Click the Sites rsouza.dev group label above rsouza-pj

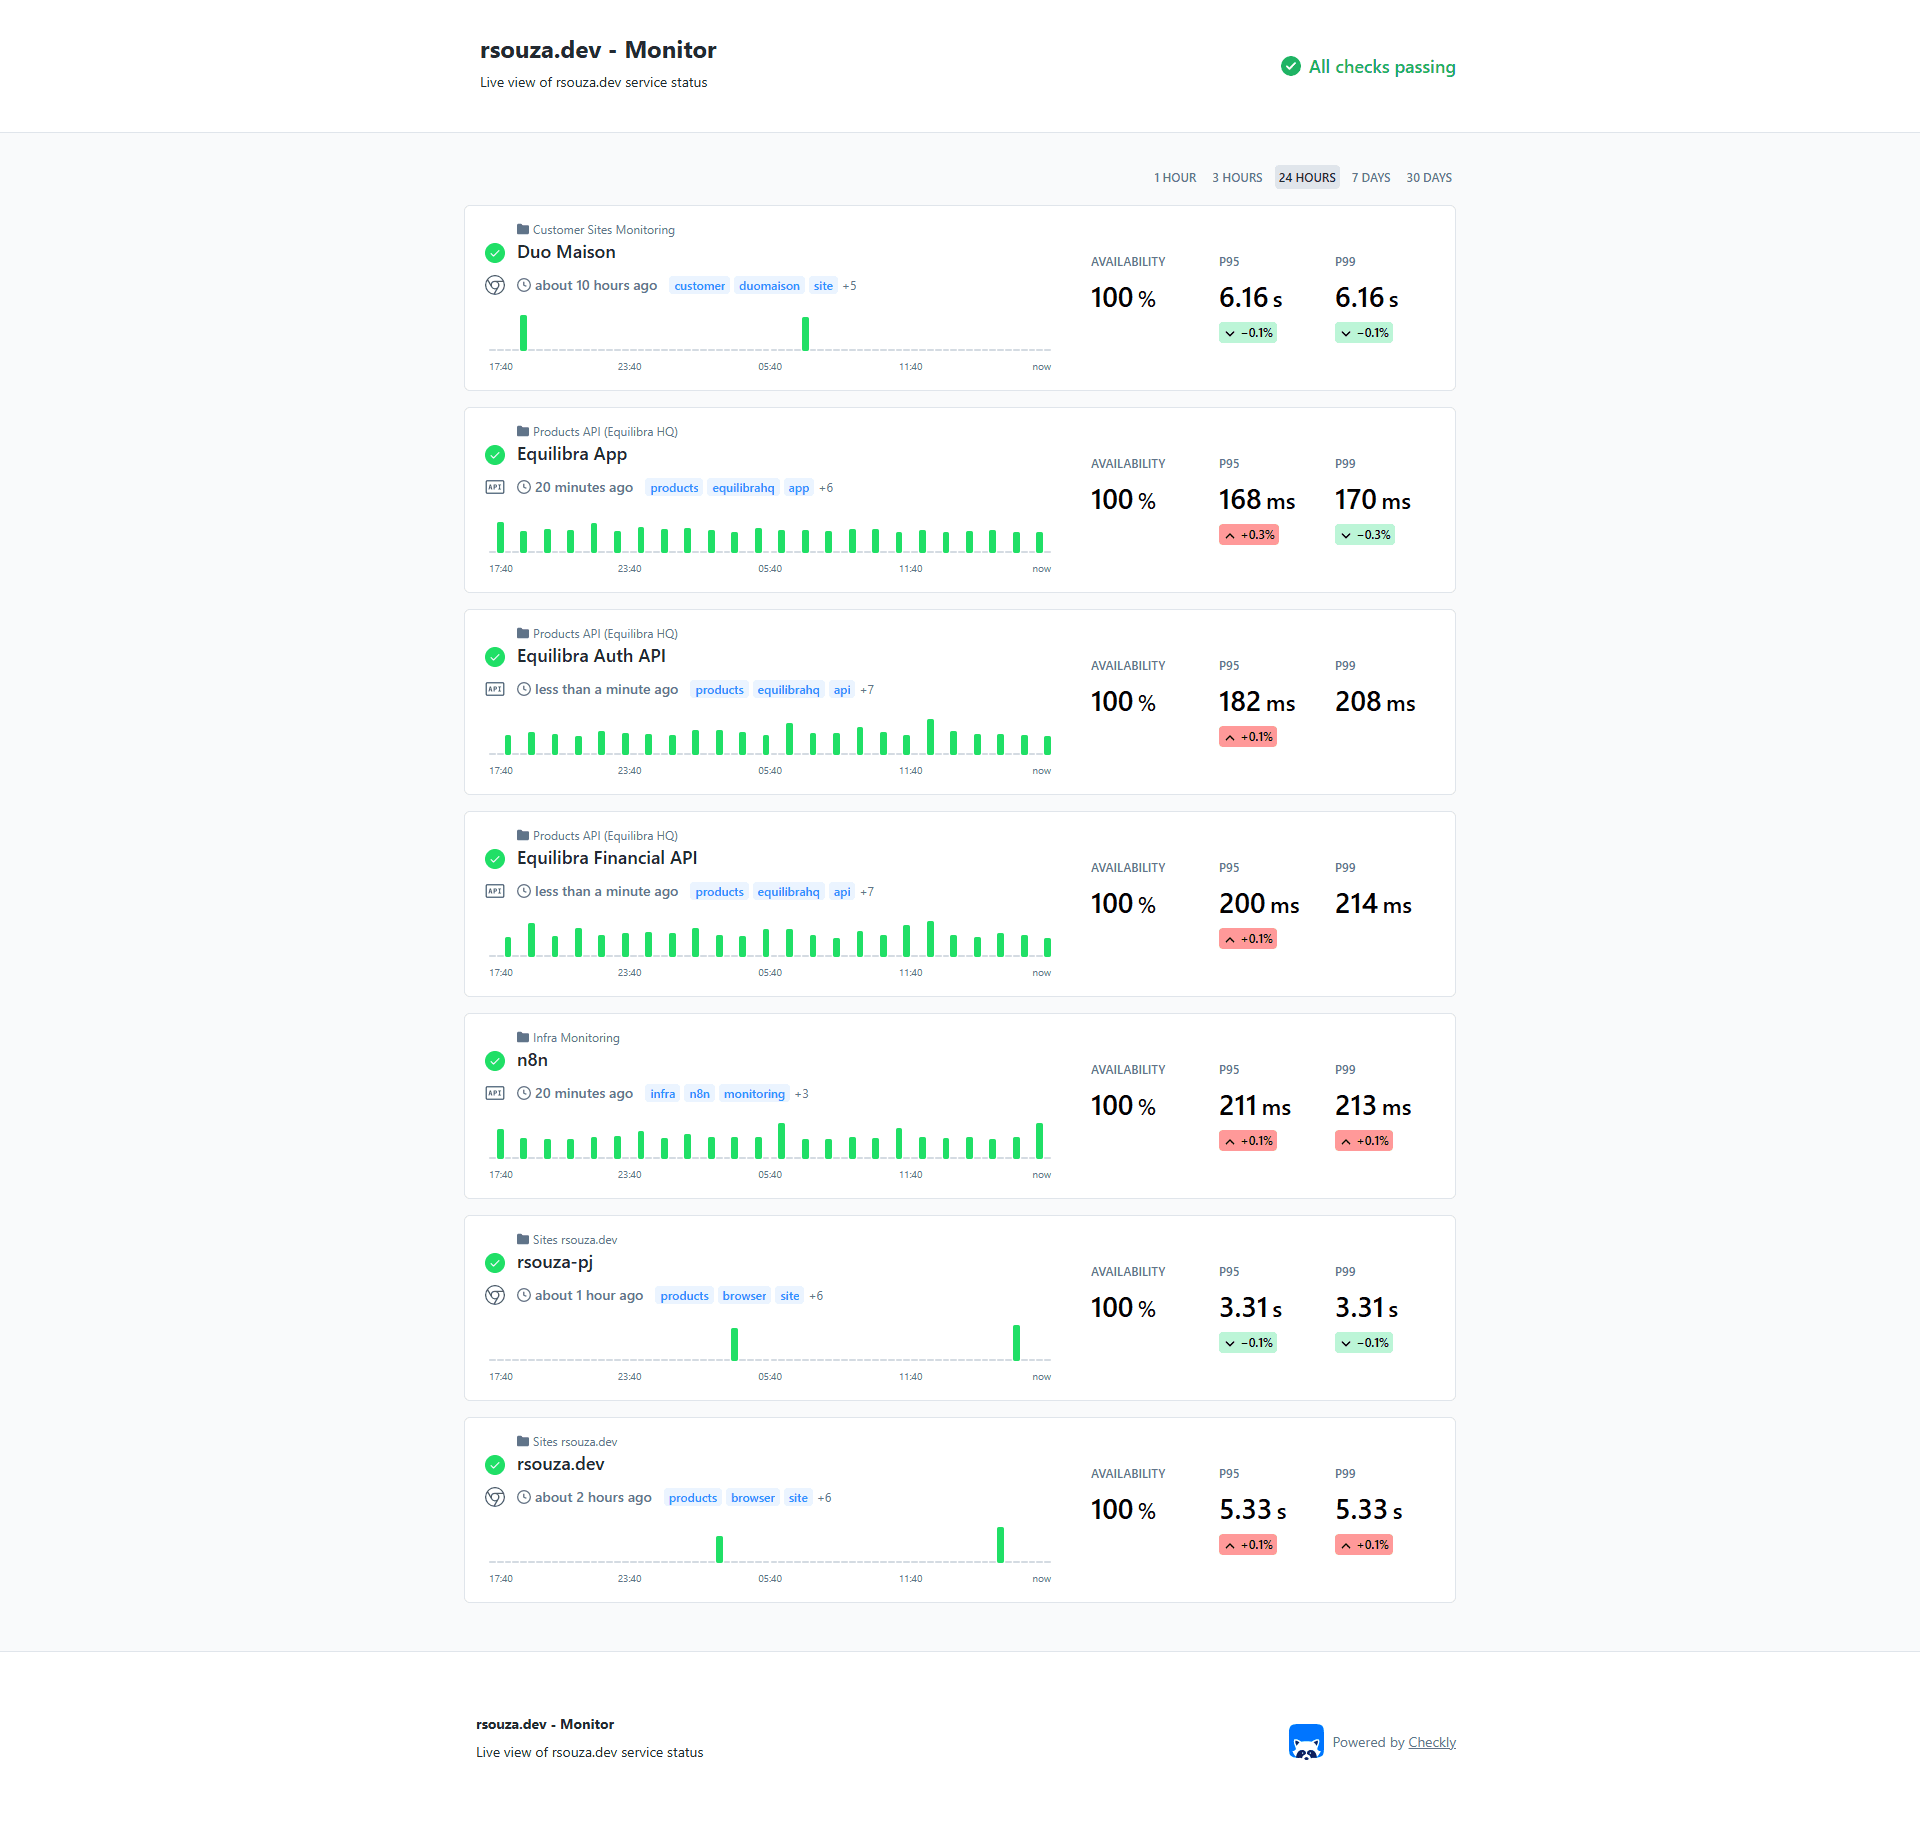point(575,1240)
